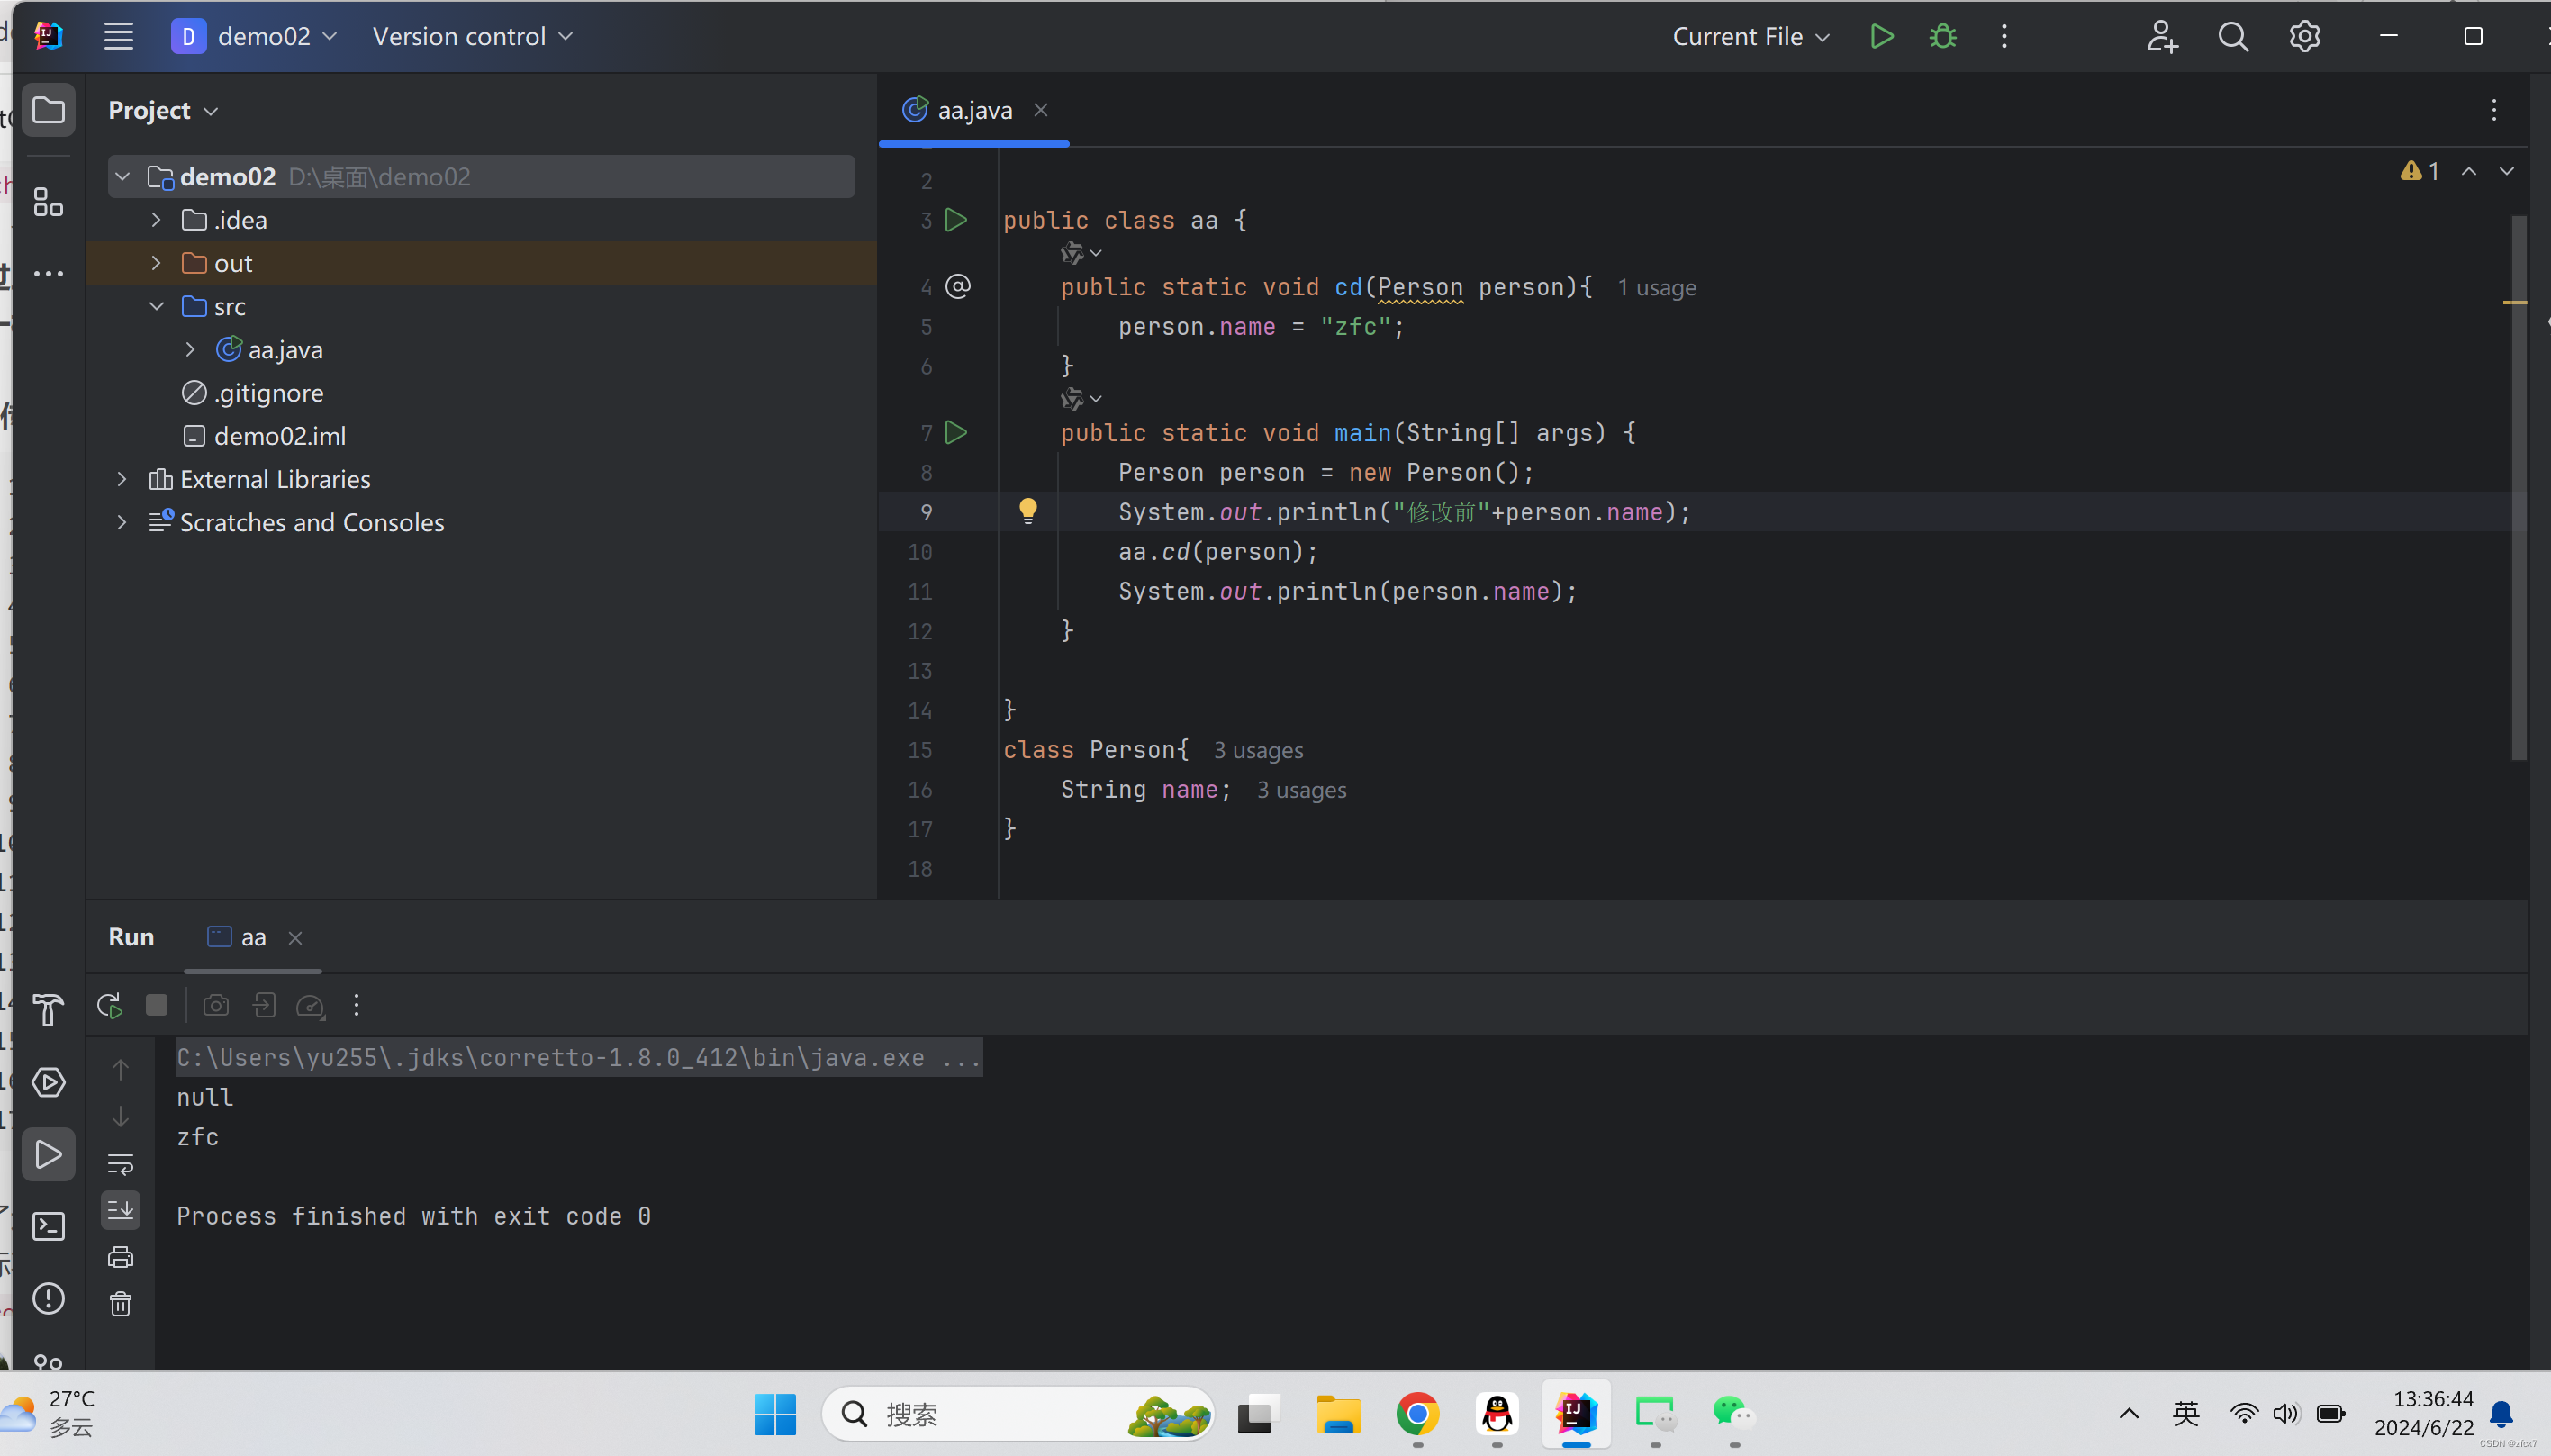Expand the out folder in project tree

tap(156, 263)
